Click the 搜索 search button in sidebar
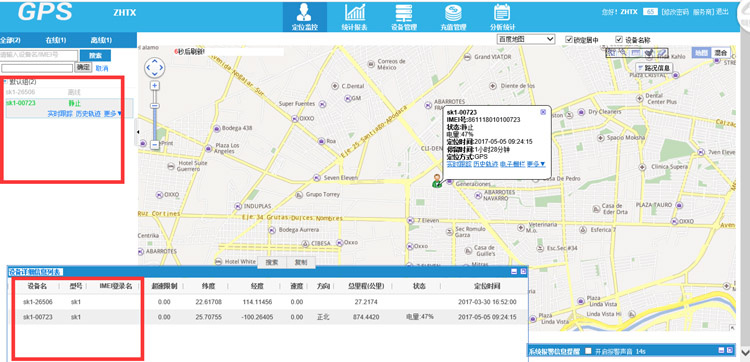 95,55
